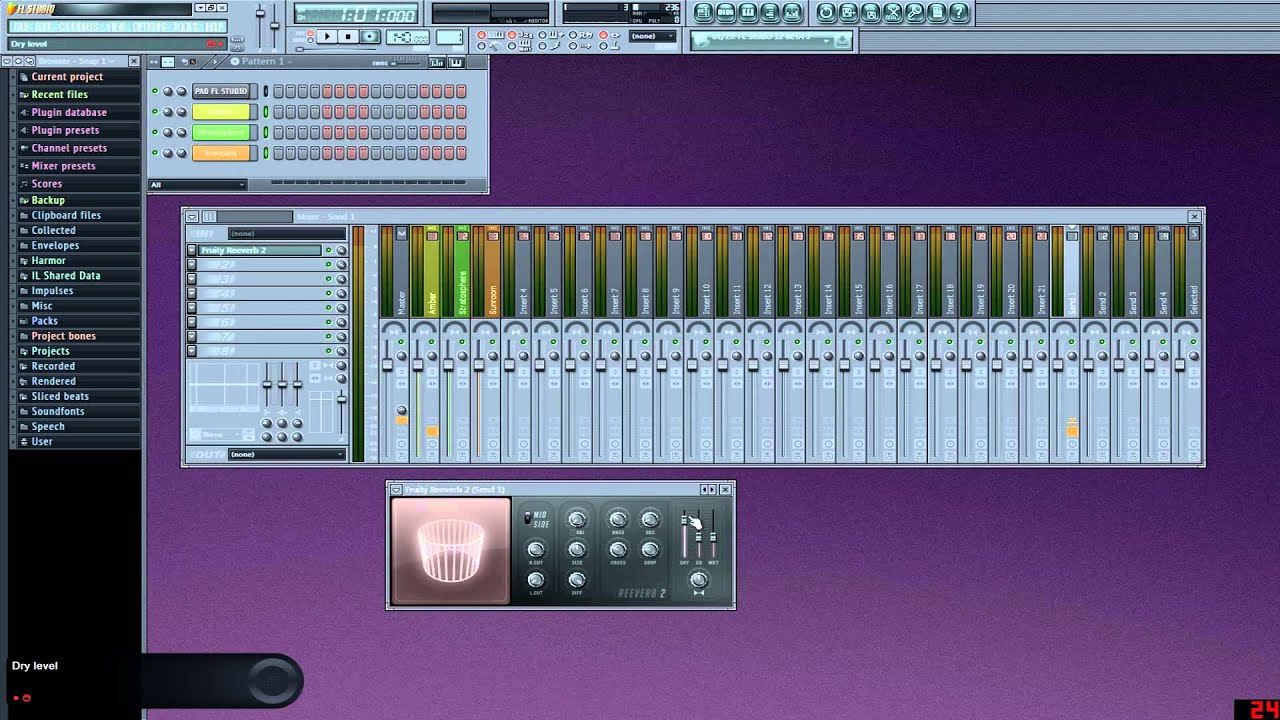The image size is (1280, 720).
Task: Open the mixer IN (none) dropdown
Action: (x=286, y=234)
